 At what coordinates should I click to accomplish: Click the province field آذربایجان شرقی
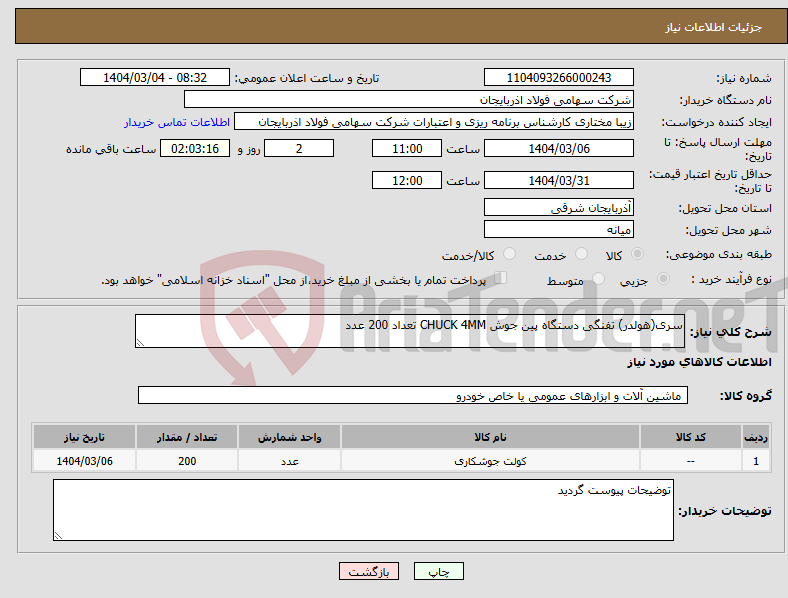[559, 207]
